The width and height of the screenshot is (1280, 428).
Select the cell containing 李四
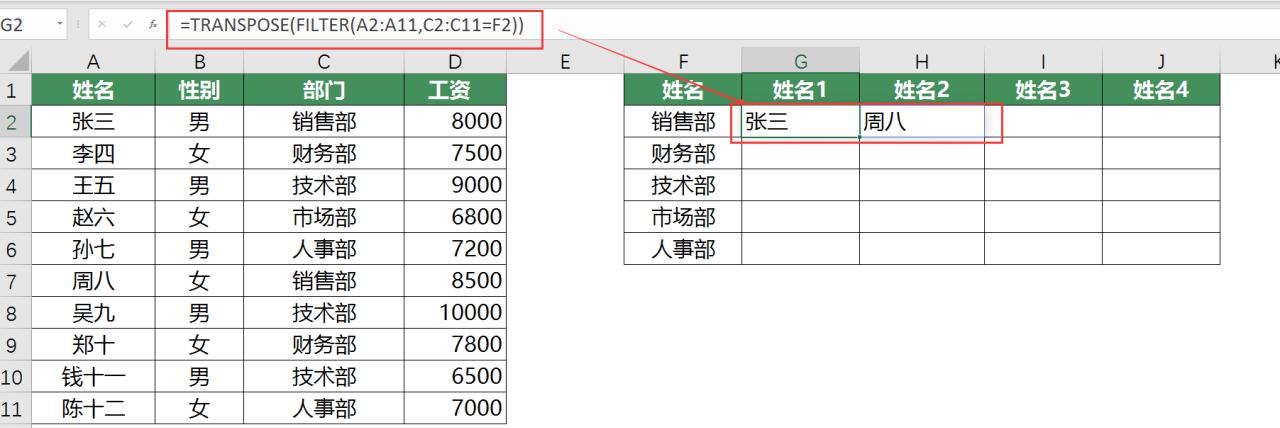coord(93,154)
